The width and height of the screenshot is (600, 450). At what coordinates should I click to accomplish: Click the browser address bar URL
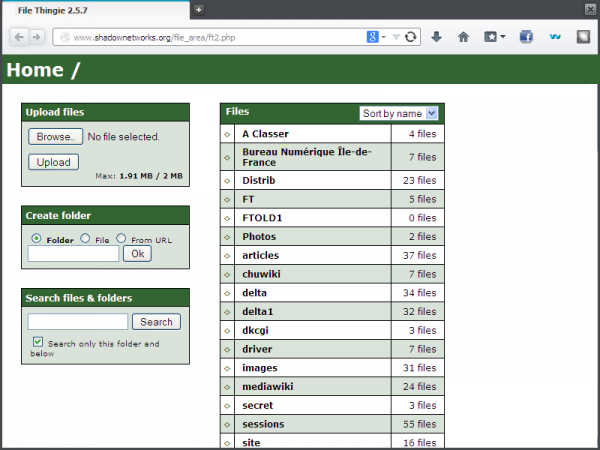pyautogui.click(x=154, y=38)
